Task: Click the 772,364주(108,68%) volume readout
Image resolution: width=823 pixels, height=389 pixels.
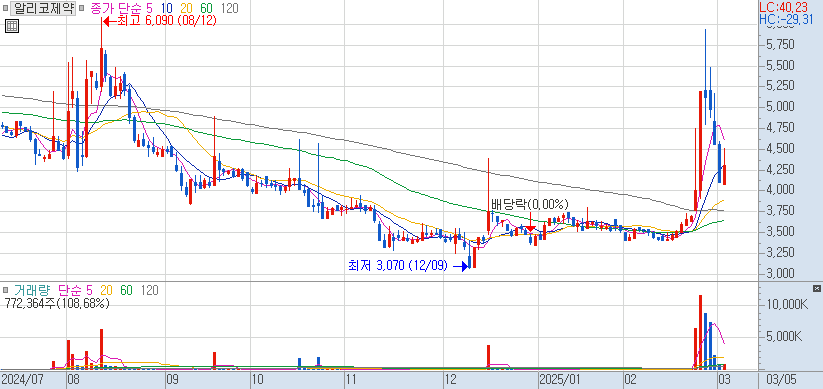Action: pyautogui.click(x=57, y=303)
